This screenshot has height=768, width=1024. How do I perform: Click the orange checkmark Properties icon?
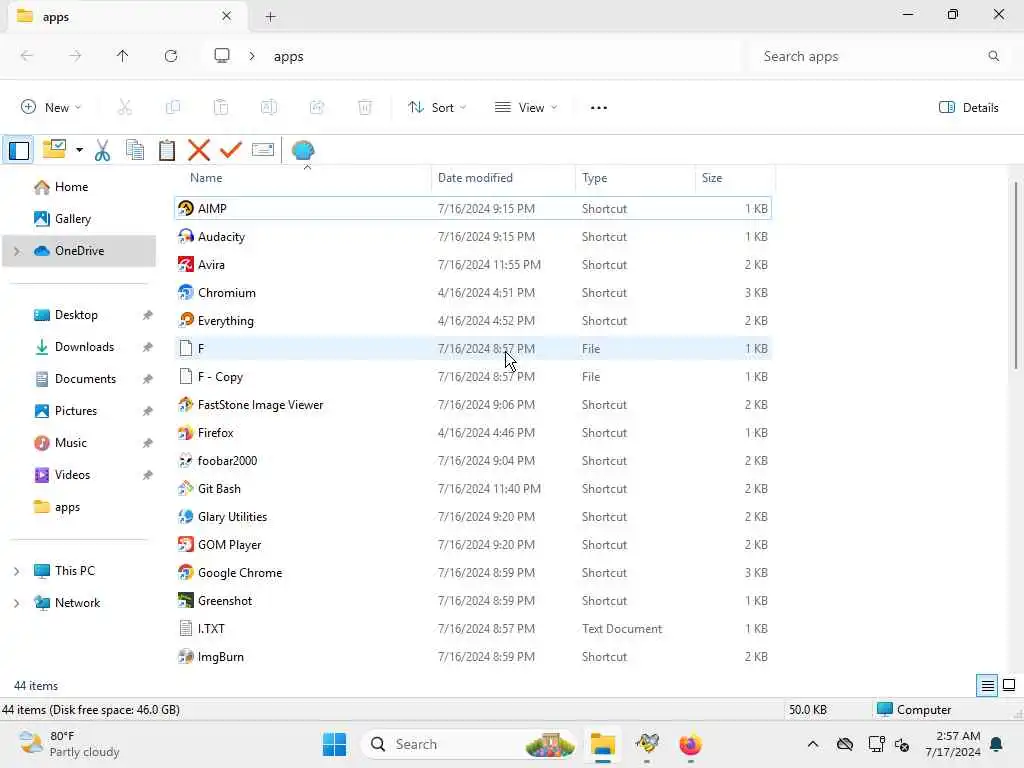231,150
